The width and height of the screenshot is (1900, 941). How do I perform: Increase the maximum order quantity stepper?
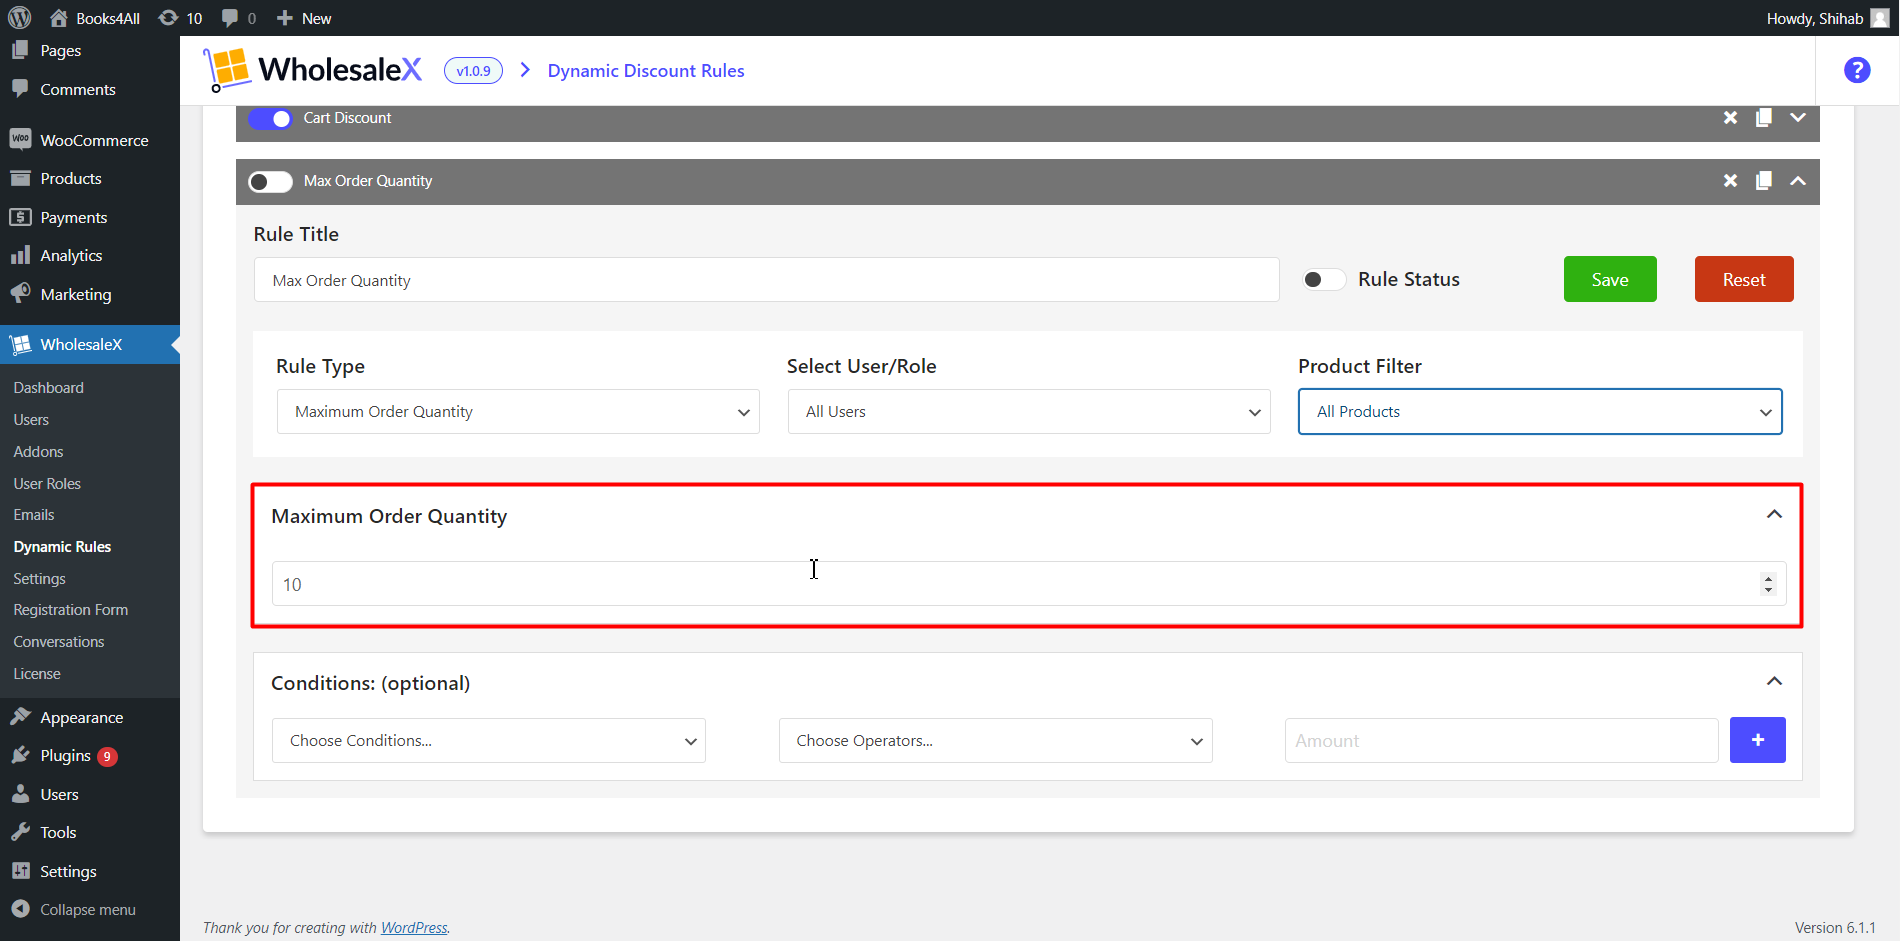[x=1768, y=578]
